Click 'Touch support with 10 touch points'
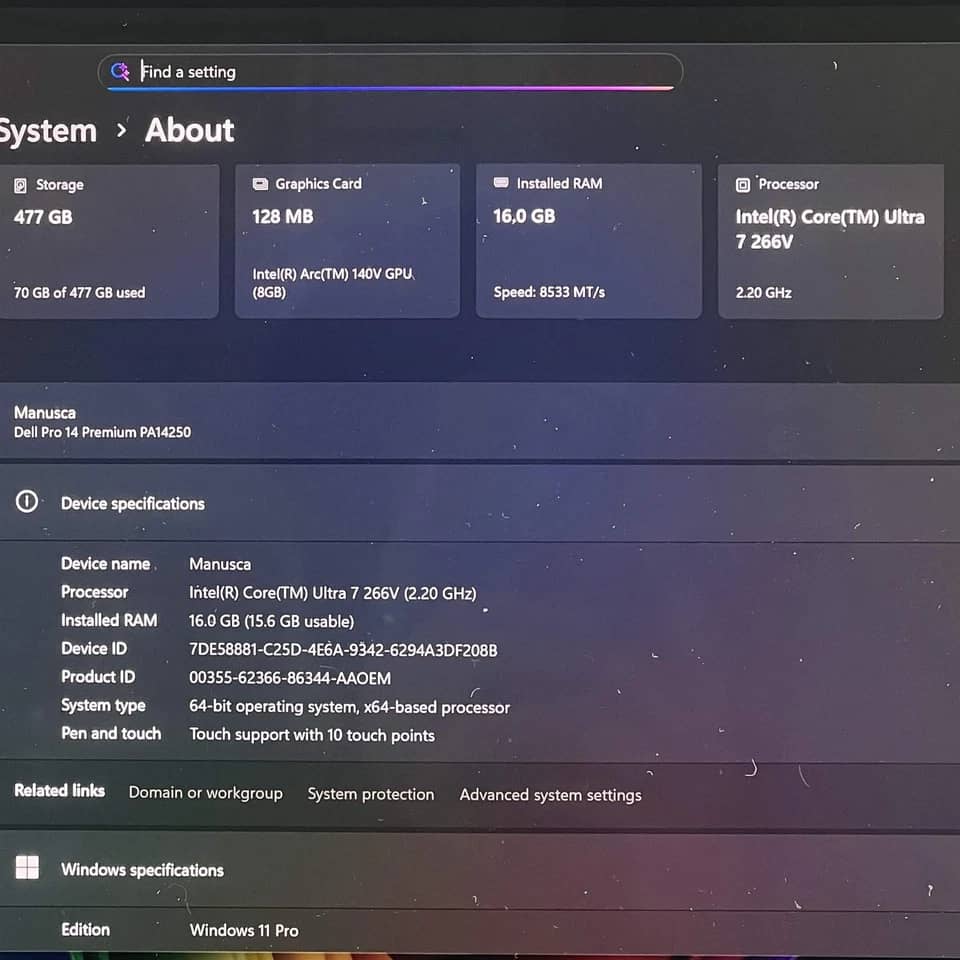 [x=312, y=735]
